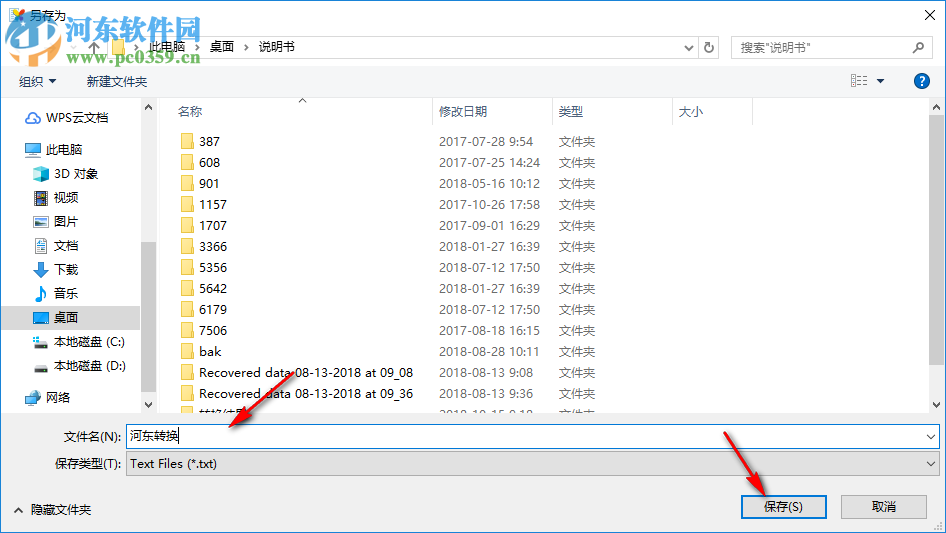
Task: Open the Save as type dropdown
Action: pyautogui.click(x=533, y=464)
